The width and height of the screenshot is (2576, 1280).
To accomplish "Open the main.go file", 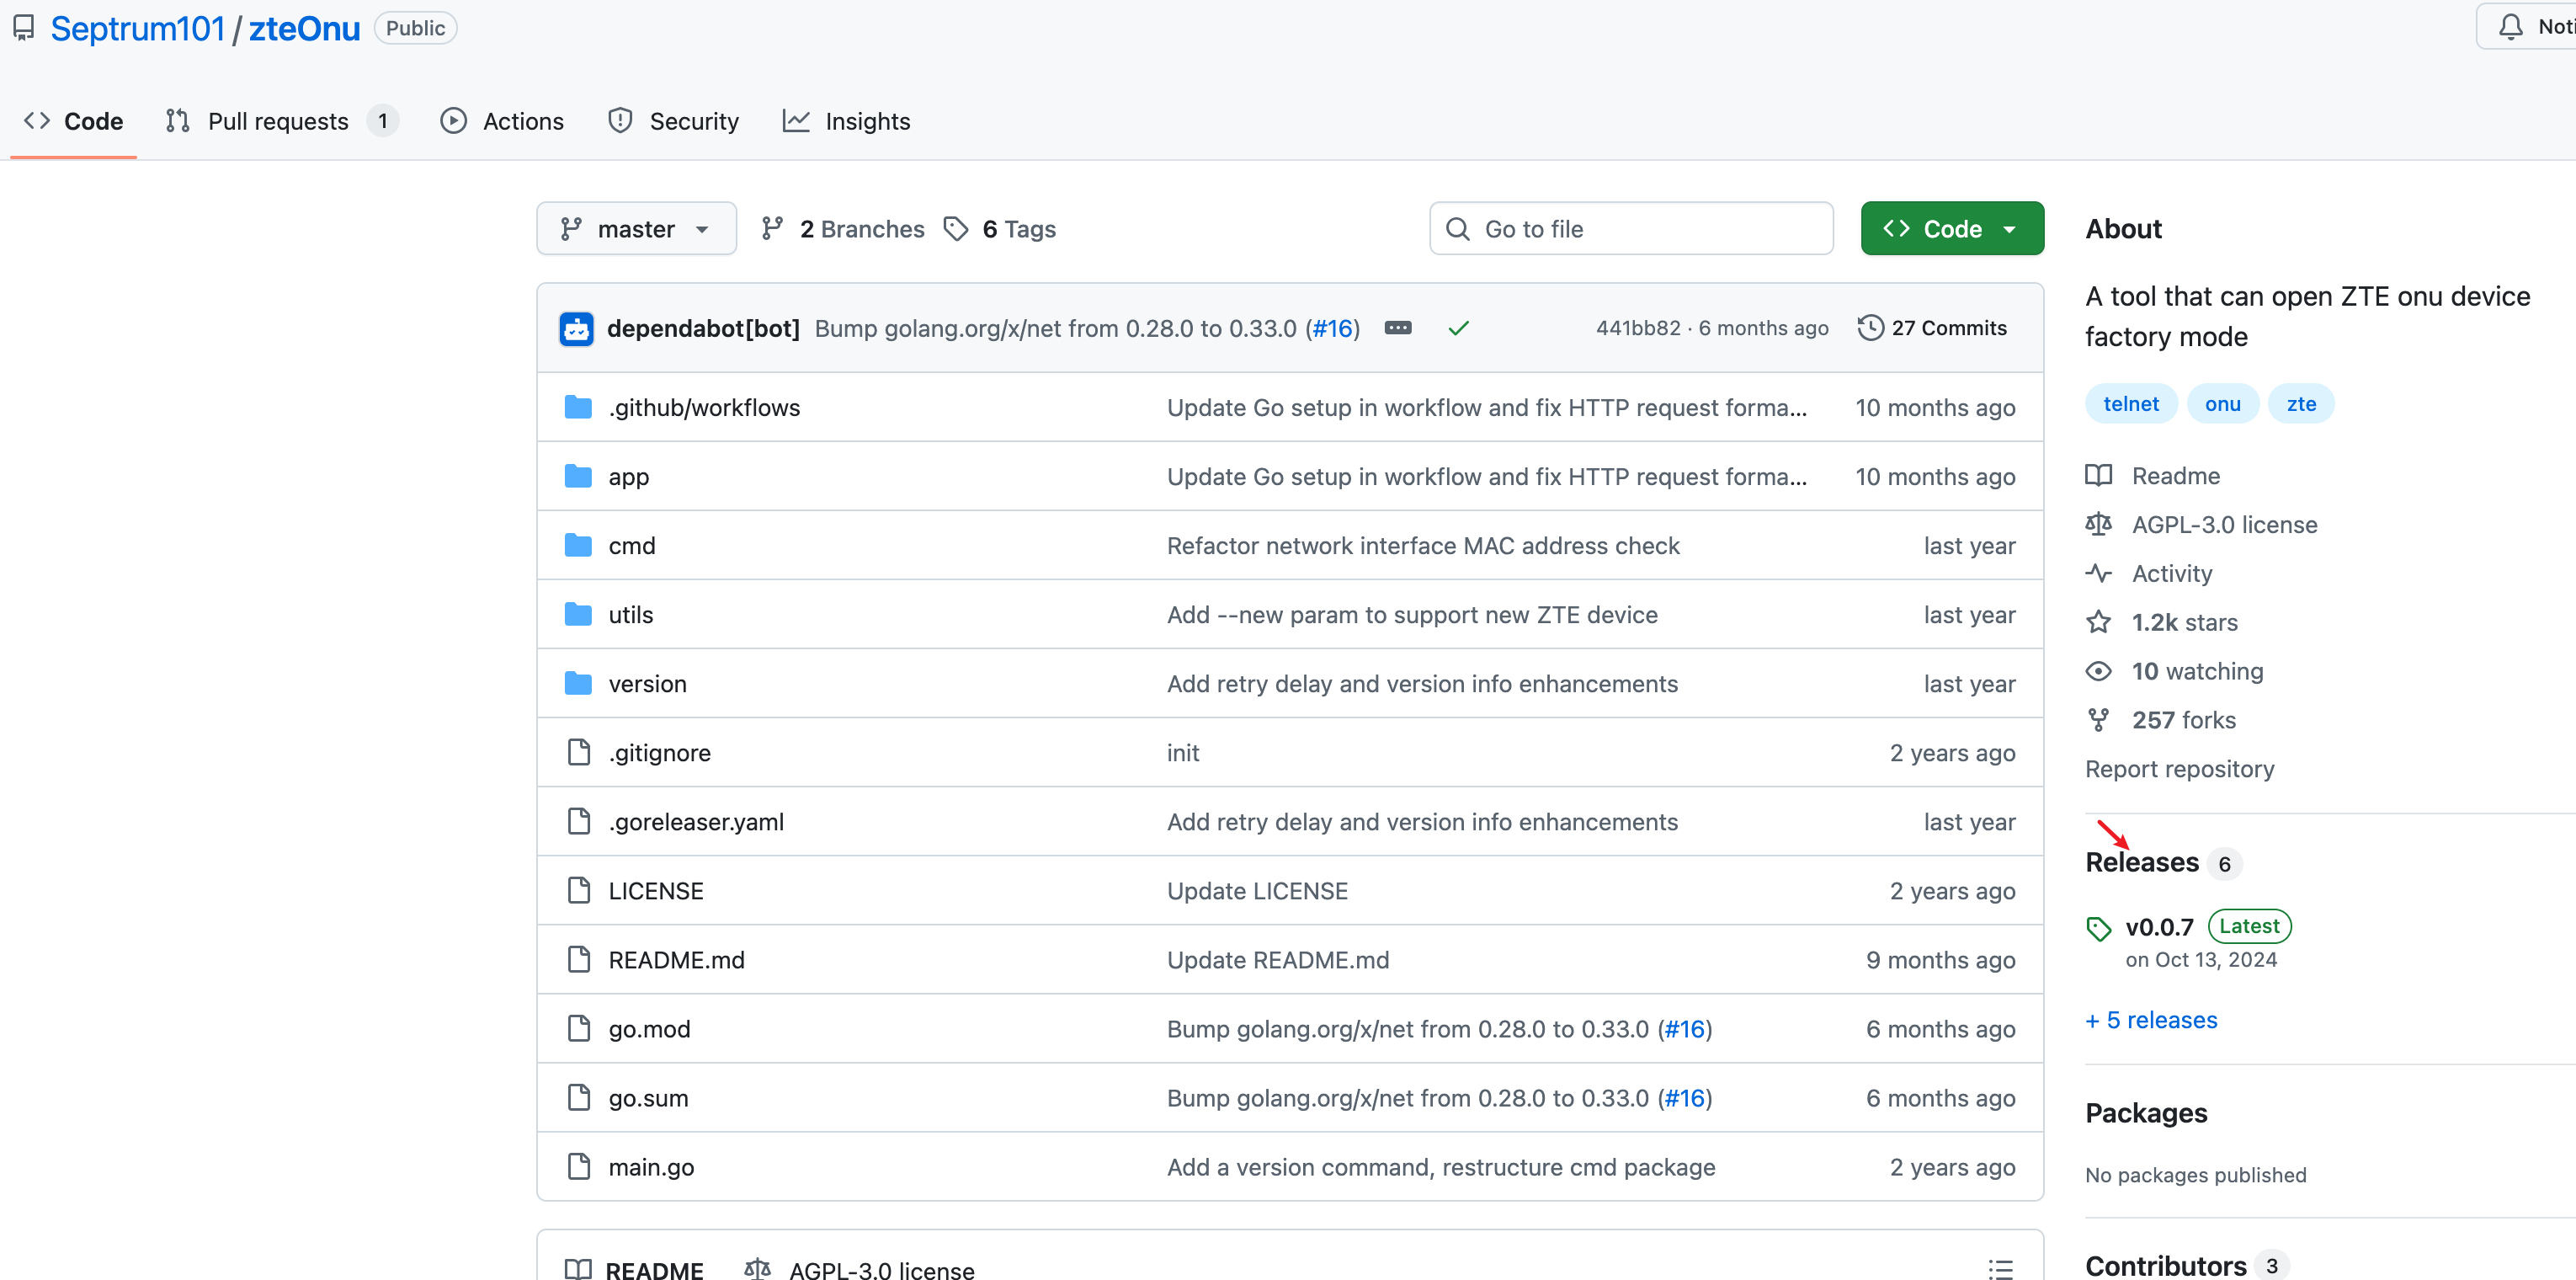I will pyautogui.click(x=651, y=1166).
